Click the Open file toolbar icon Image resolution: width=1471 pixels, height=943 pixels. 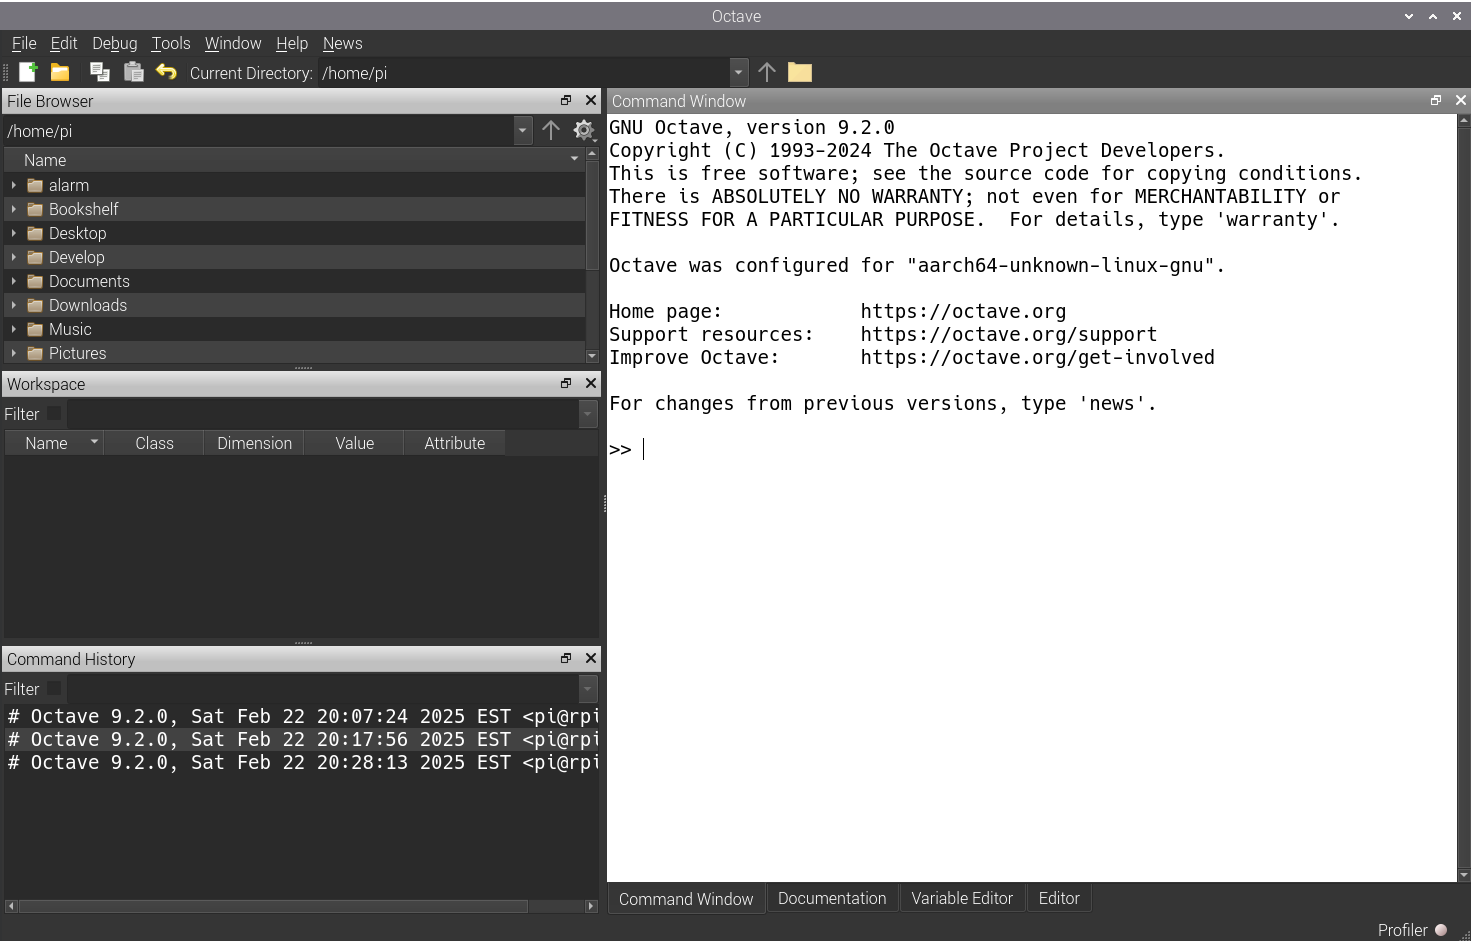tap(60, 72)
